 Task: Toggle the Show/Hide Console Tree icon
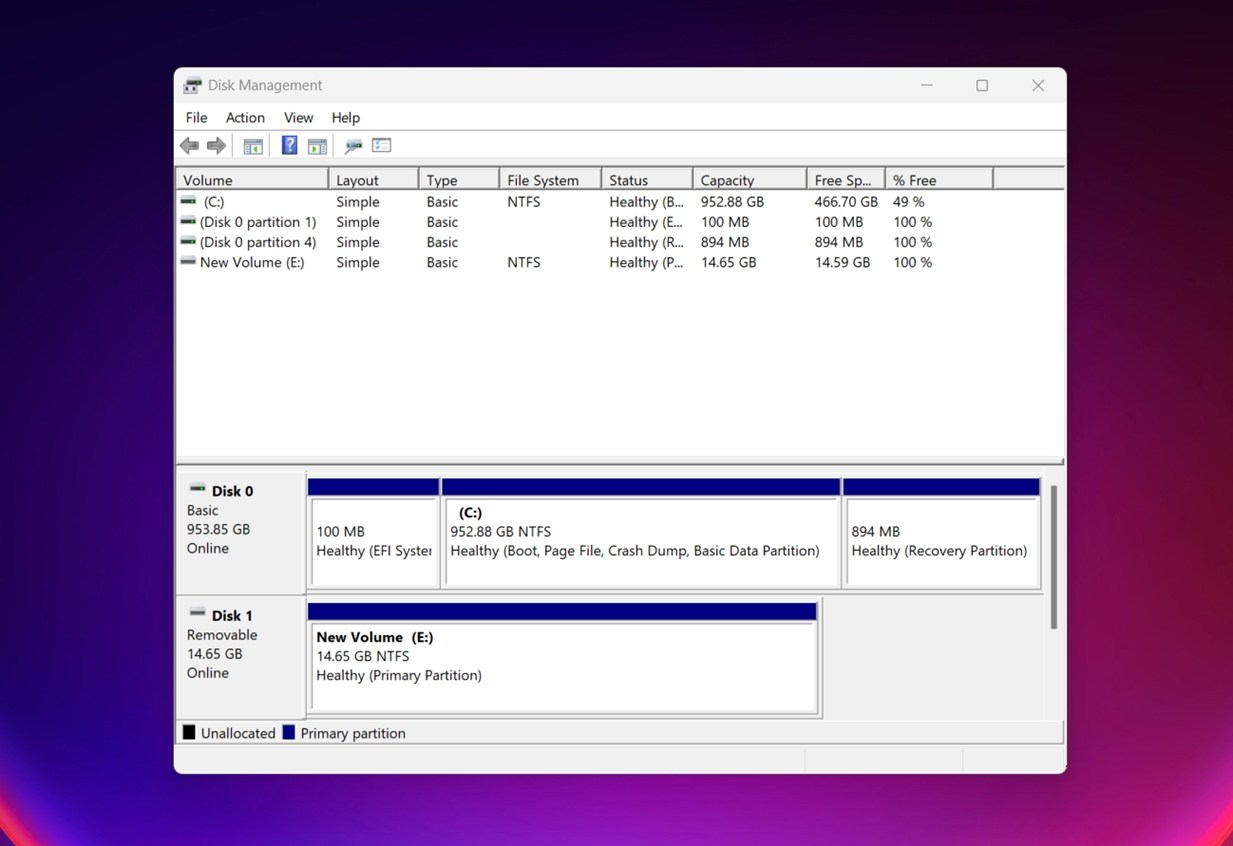[253, 146]
